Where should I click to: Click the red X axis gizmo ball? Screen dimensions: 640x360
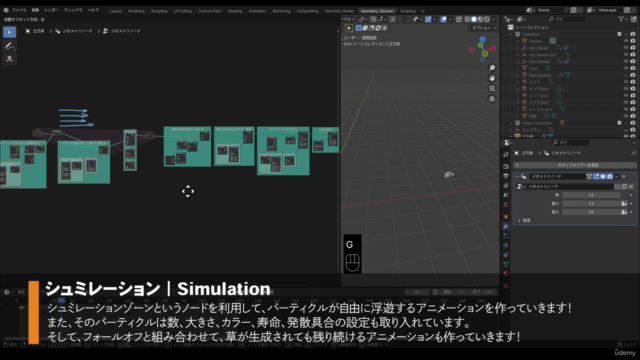(493, 48)
